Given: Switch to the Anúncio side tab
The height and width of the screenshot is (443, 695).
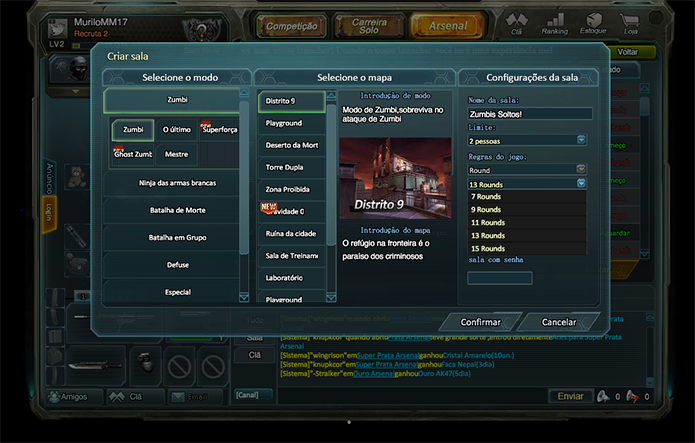Looking at the screenshot, I should [x=49, y=178].
